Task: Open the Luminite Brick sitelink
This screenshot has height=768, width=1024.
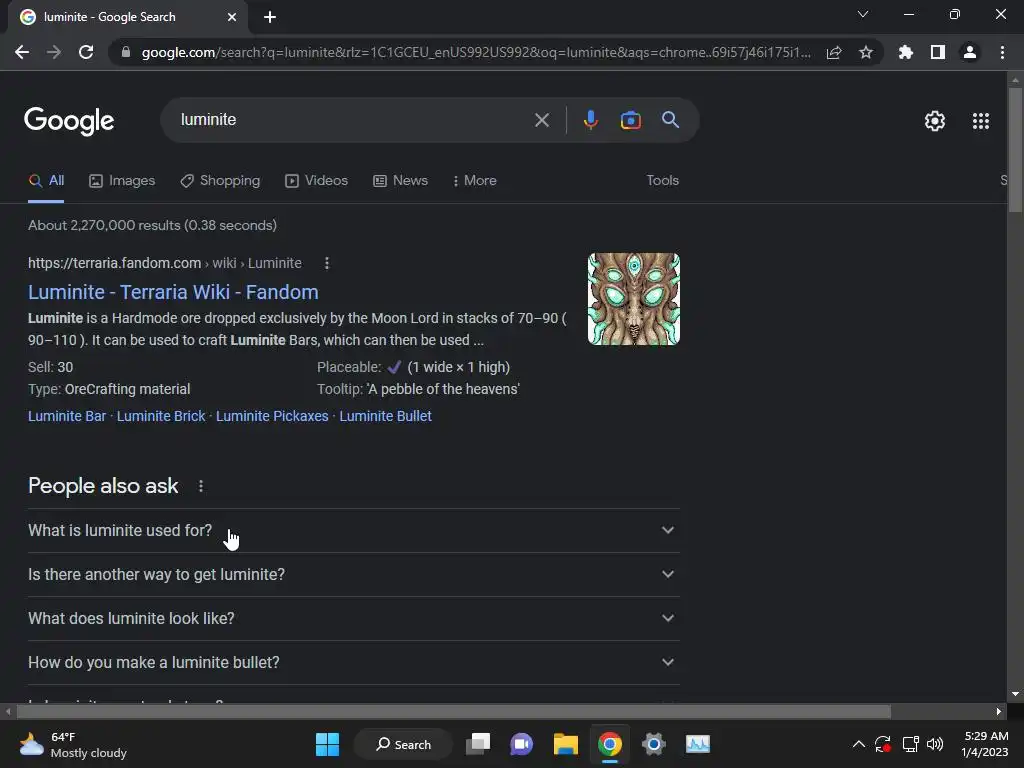Action: point(161,416)
